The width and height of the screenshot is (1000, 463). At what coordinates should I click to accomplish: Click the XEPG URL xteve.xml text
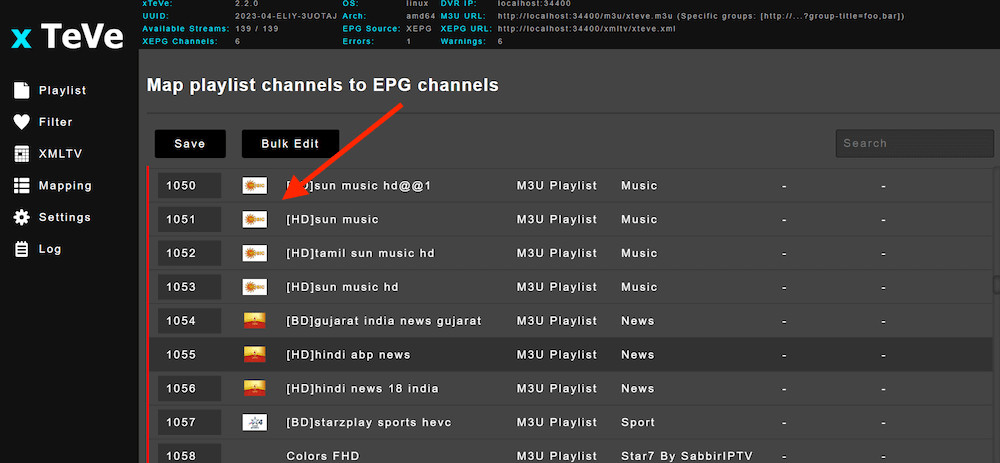pos(586,29)
